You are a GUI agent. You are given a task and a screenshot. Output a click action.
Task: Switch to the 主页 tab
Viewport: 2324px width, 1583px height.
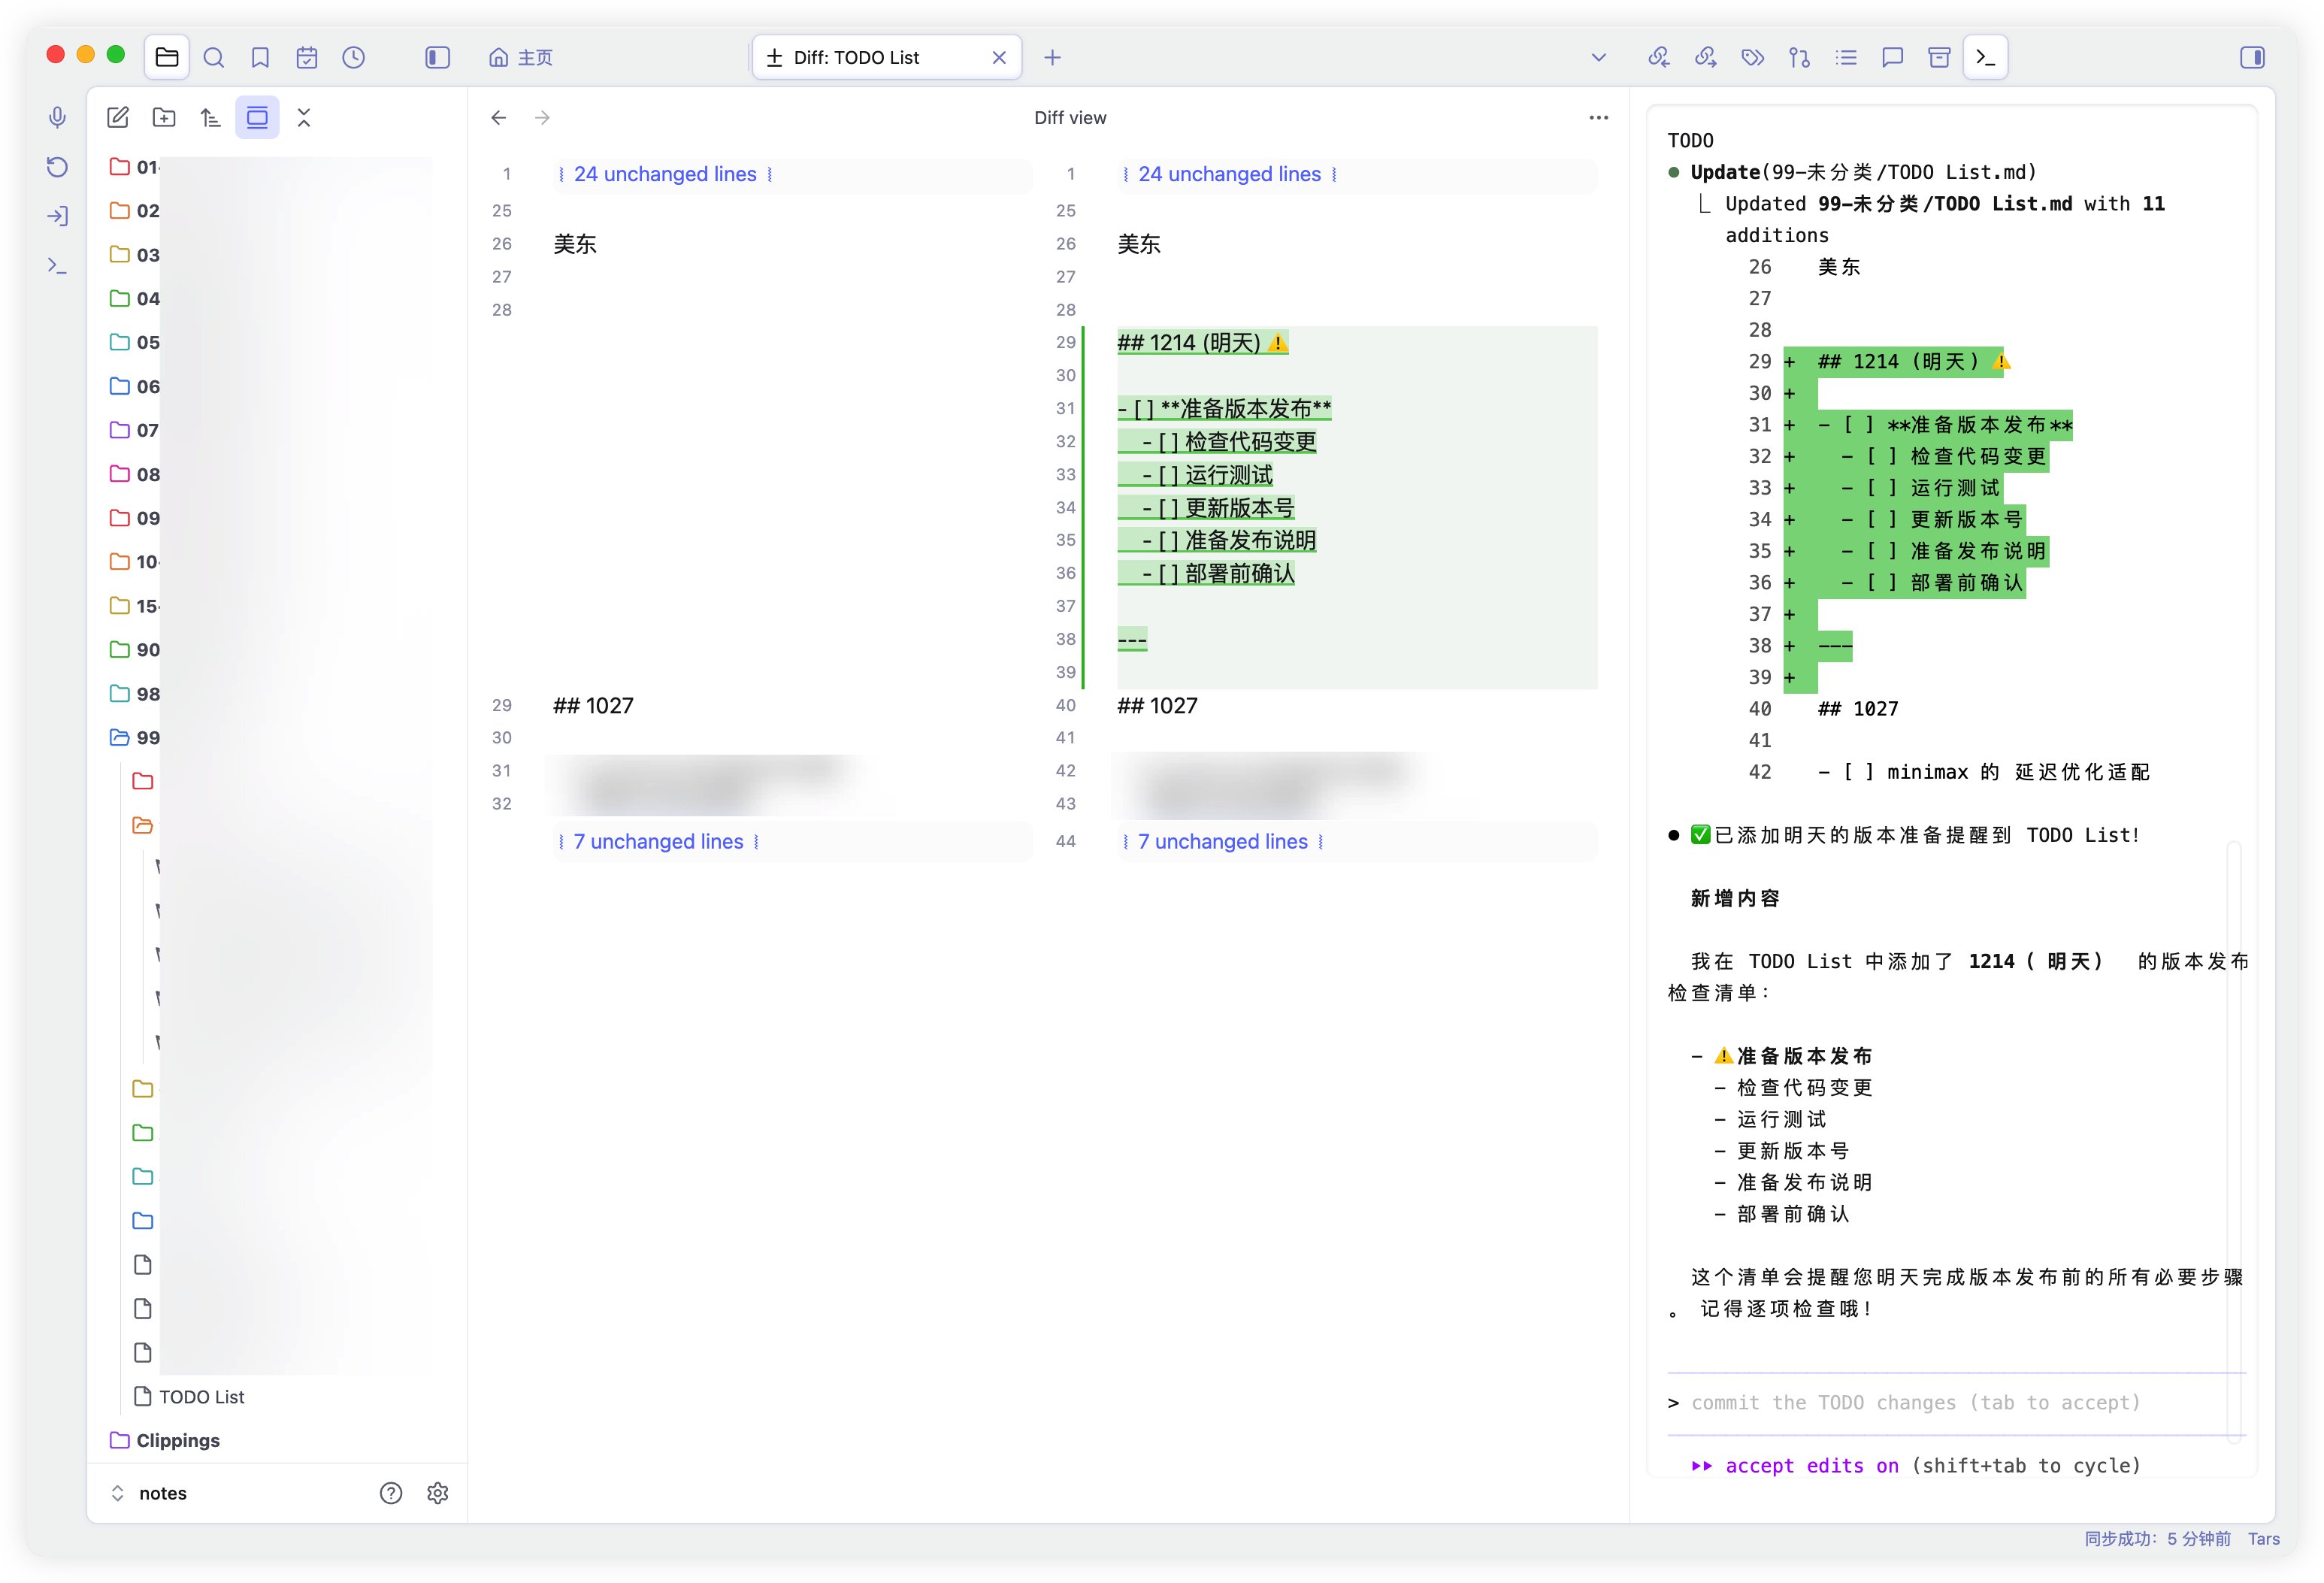[521, 57]
